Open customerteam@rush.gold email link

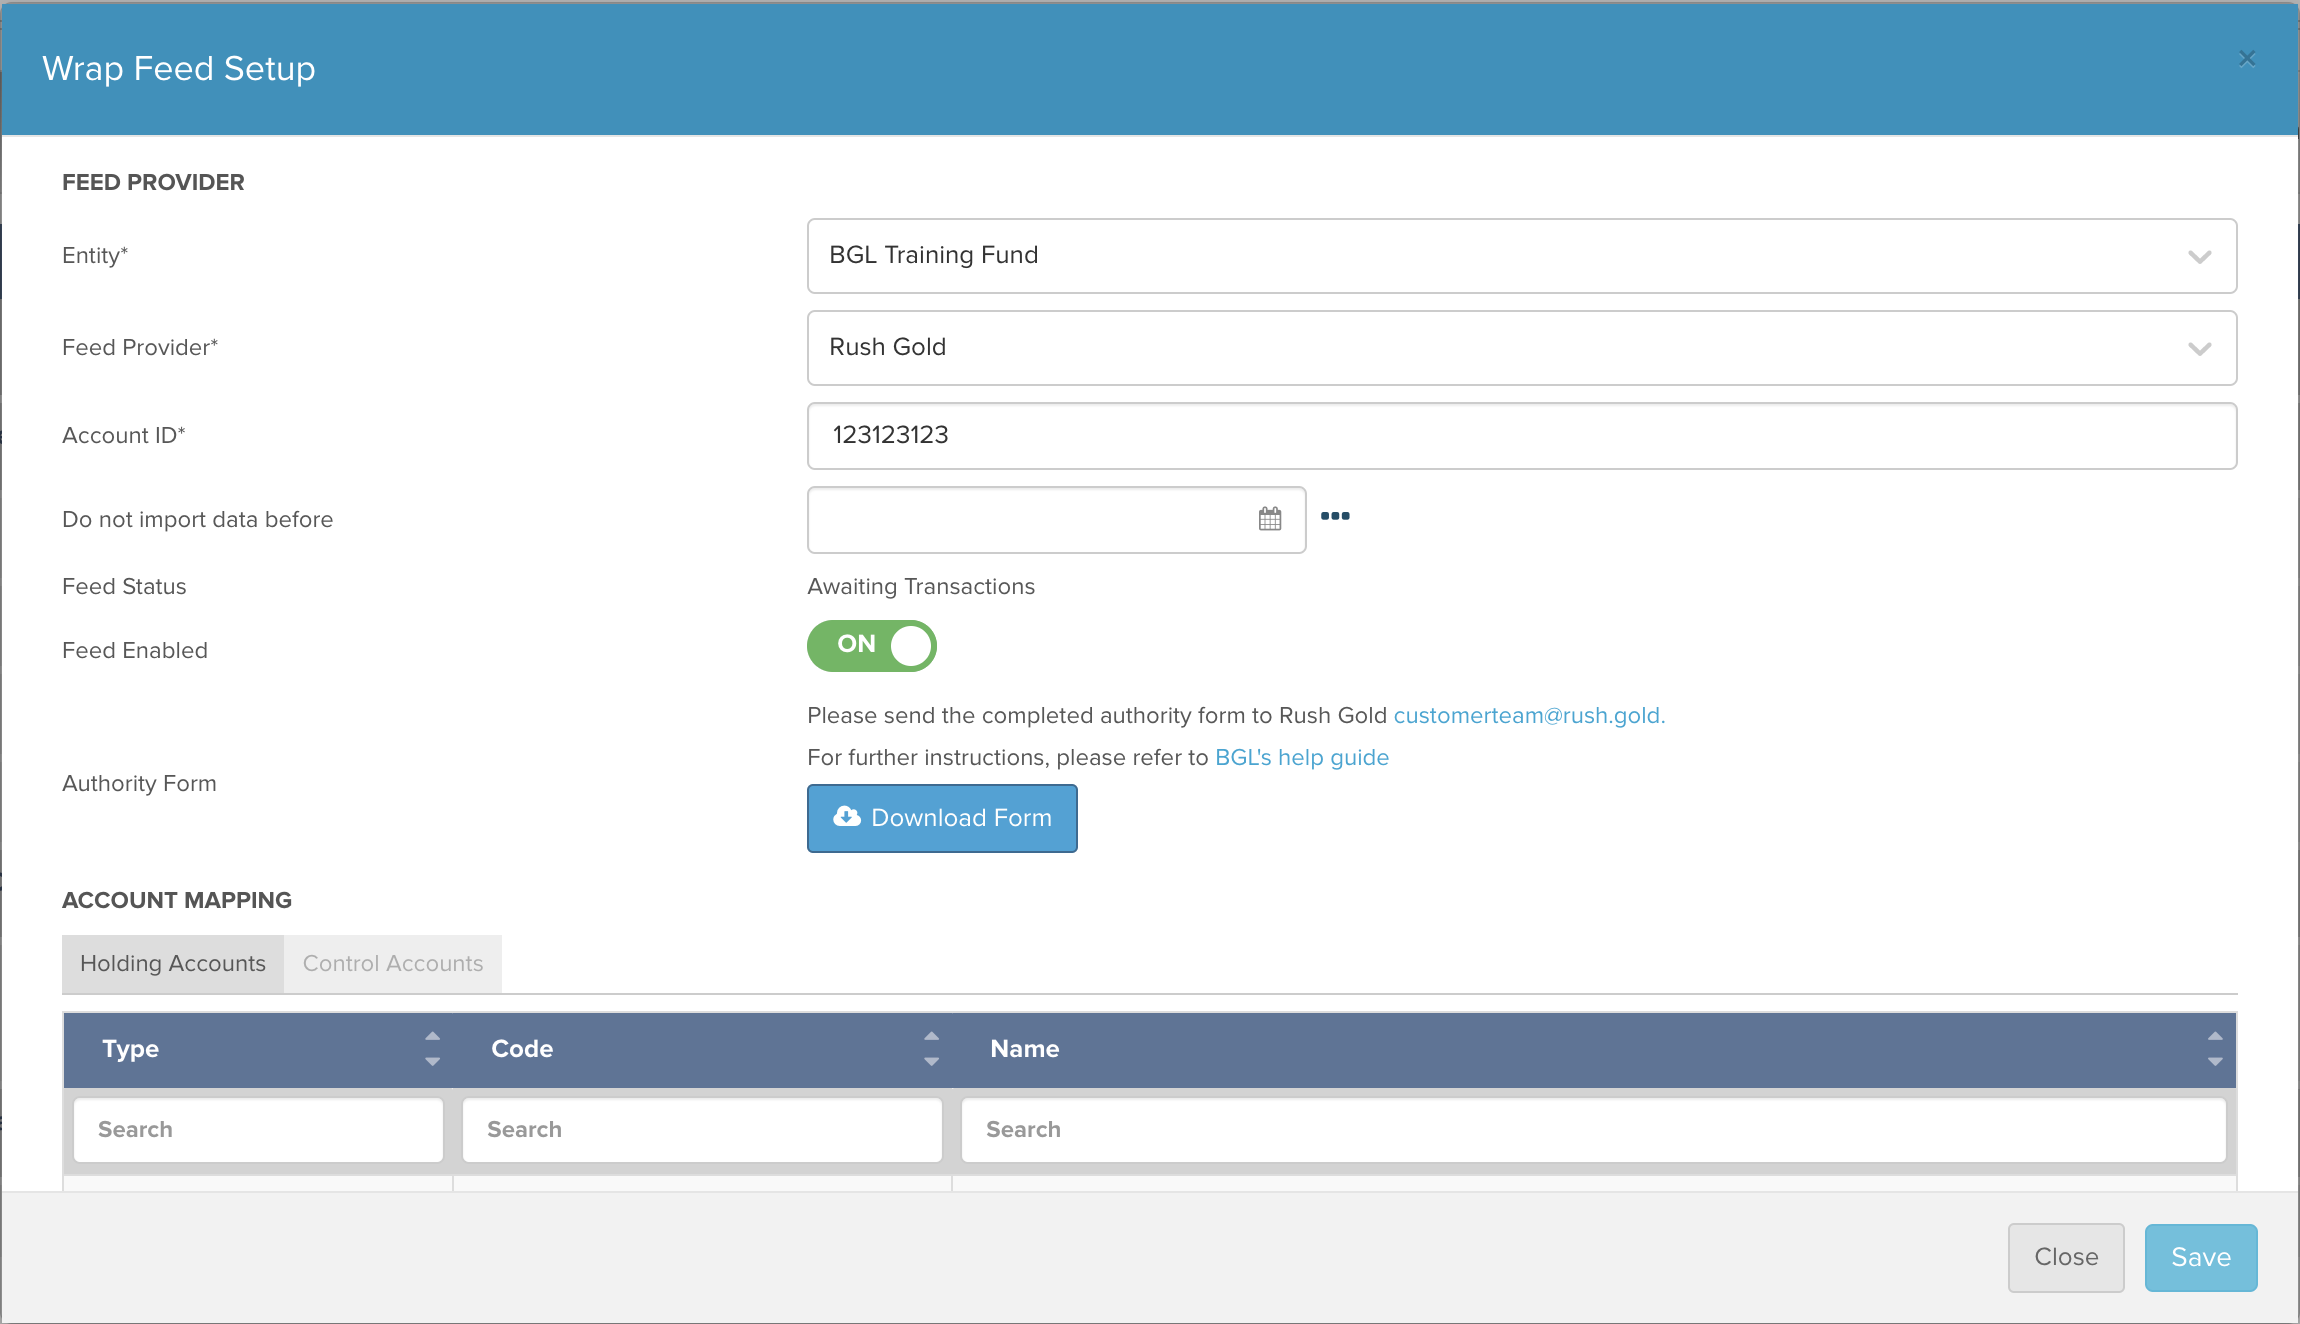tap(1528, 716)
